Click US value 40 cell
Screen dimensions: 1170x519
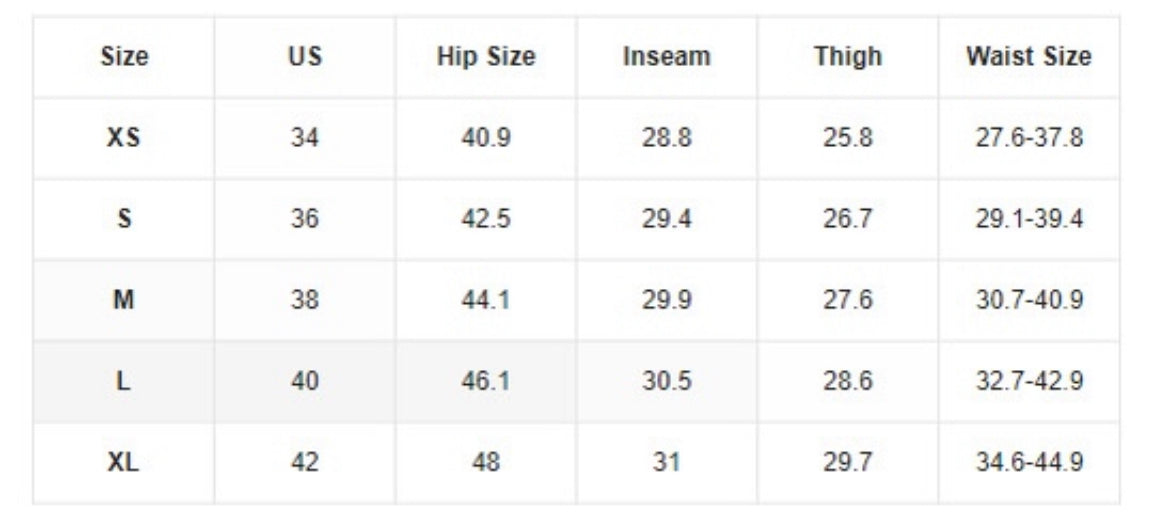(x=305, y=381)
